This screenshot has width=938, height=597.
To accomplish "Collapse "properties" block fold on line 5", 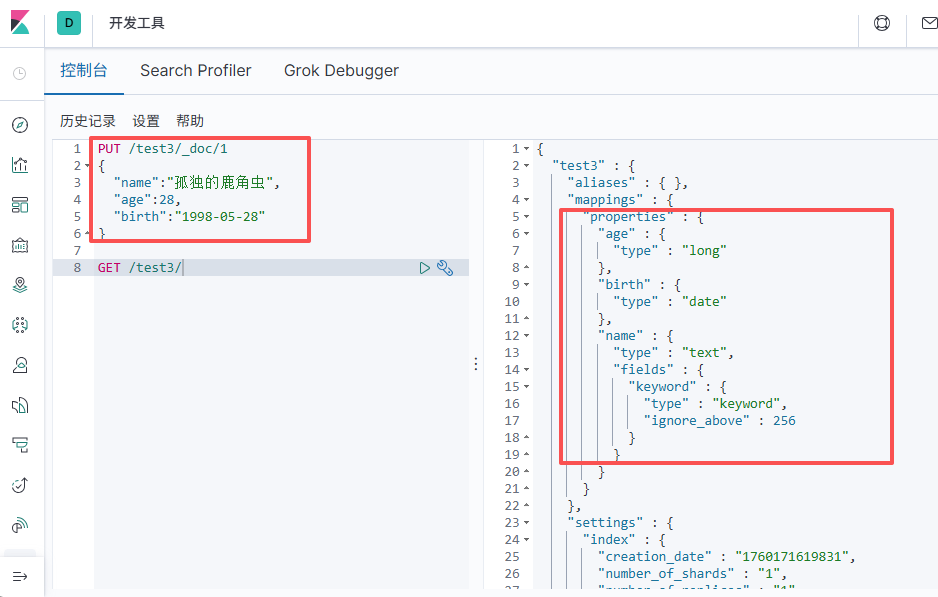I will [527, 217].
